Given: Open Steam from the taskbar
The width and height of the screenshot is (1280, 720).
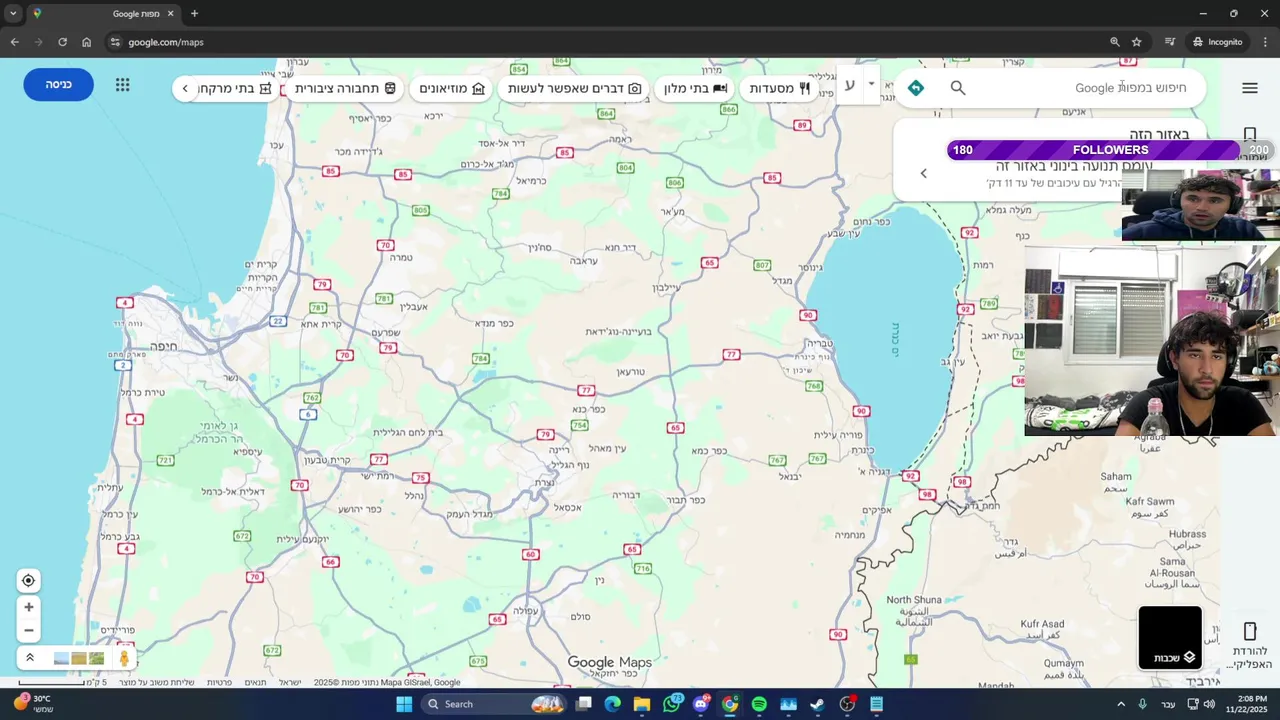Looking at the screenshot, I should tap(817, 704).
